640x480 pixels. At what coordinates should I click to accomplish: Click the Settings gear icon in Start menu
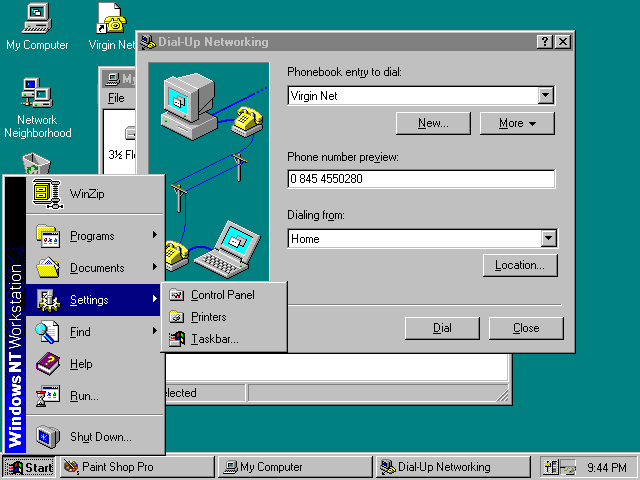coord(48,300)
